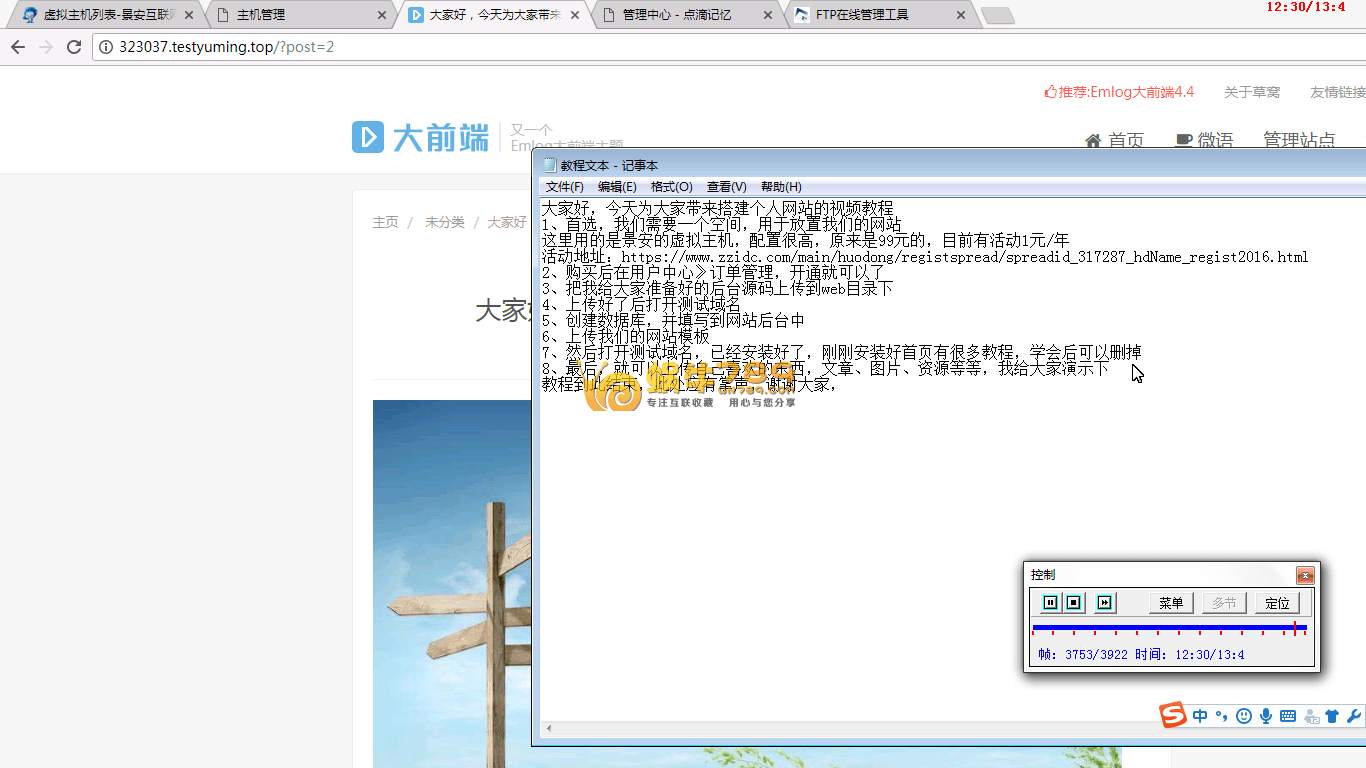Open the 格式(O) menu in Notepad
Screen dimensions: 1366x768
pos(671,187)
